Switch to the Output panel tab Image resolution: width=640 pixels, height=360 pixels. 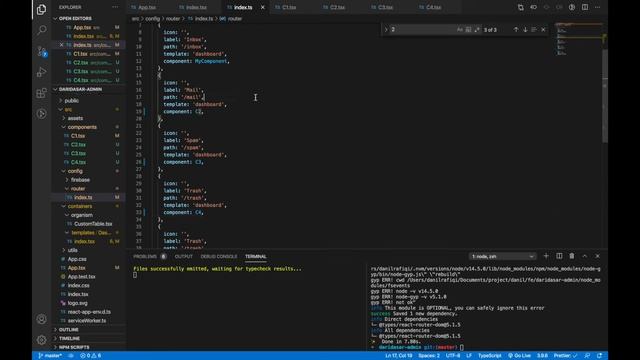pyautogui.click(x=184, y=256)
